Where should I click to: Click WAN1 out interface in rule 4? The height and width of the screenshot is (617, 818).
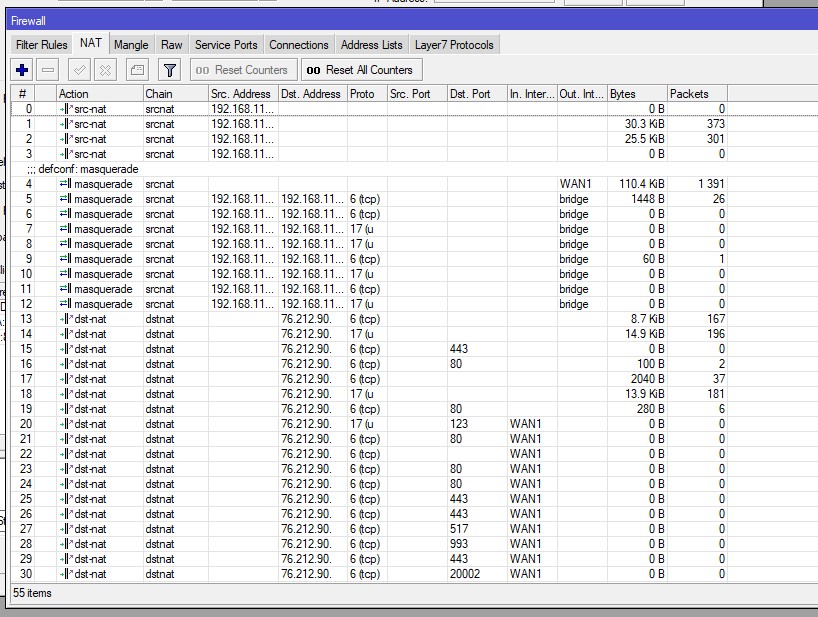(575, 184)
